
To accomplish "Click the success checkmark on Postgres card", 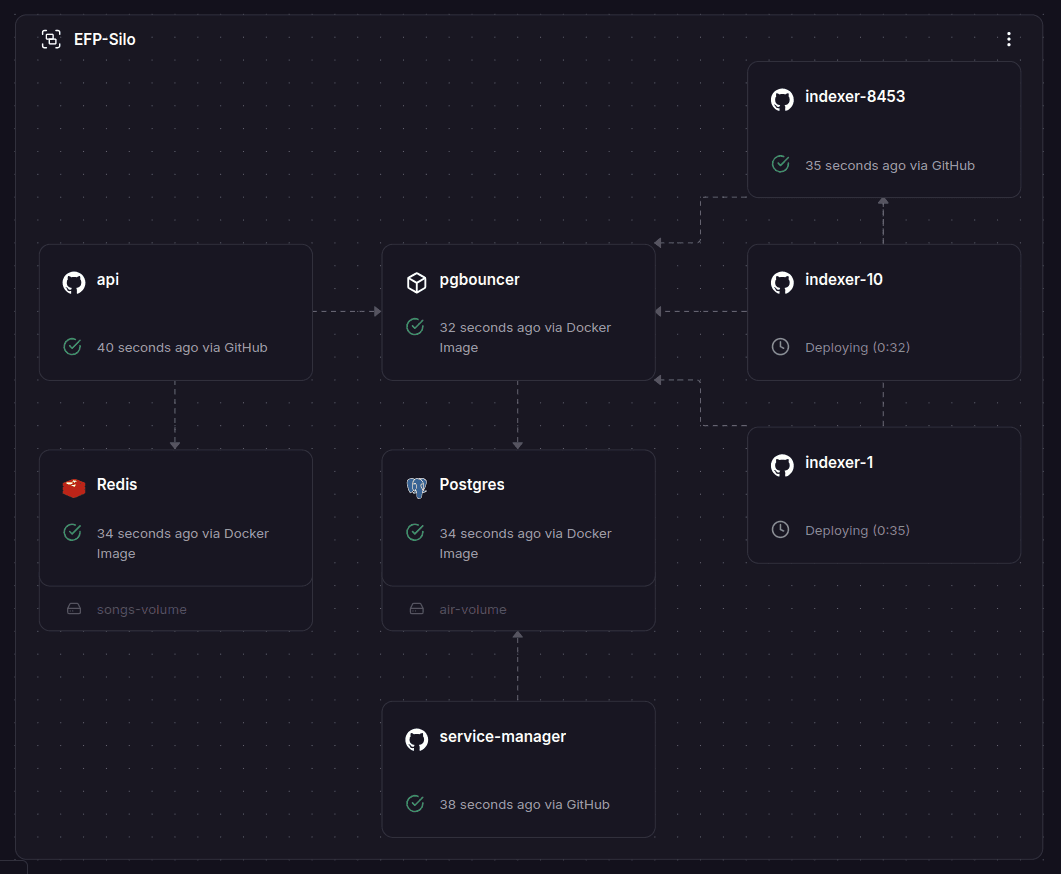I will tap(415, 533).
